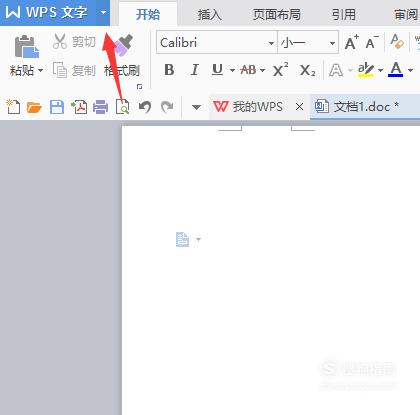Click the undo arrow icon

[145, 107]
